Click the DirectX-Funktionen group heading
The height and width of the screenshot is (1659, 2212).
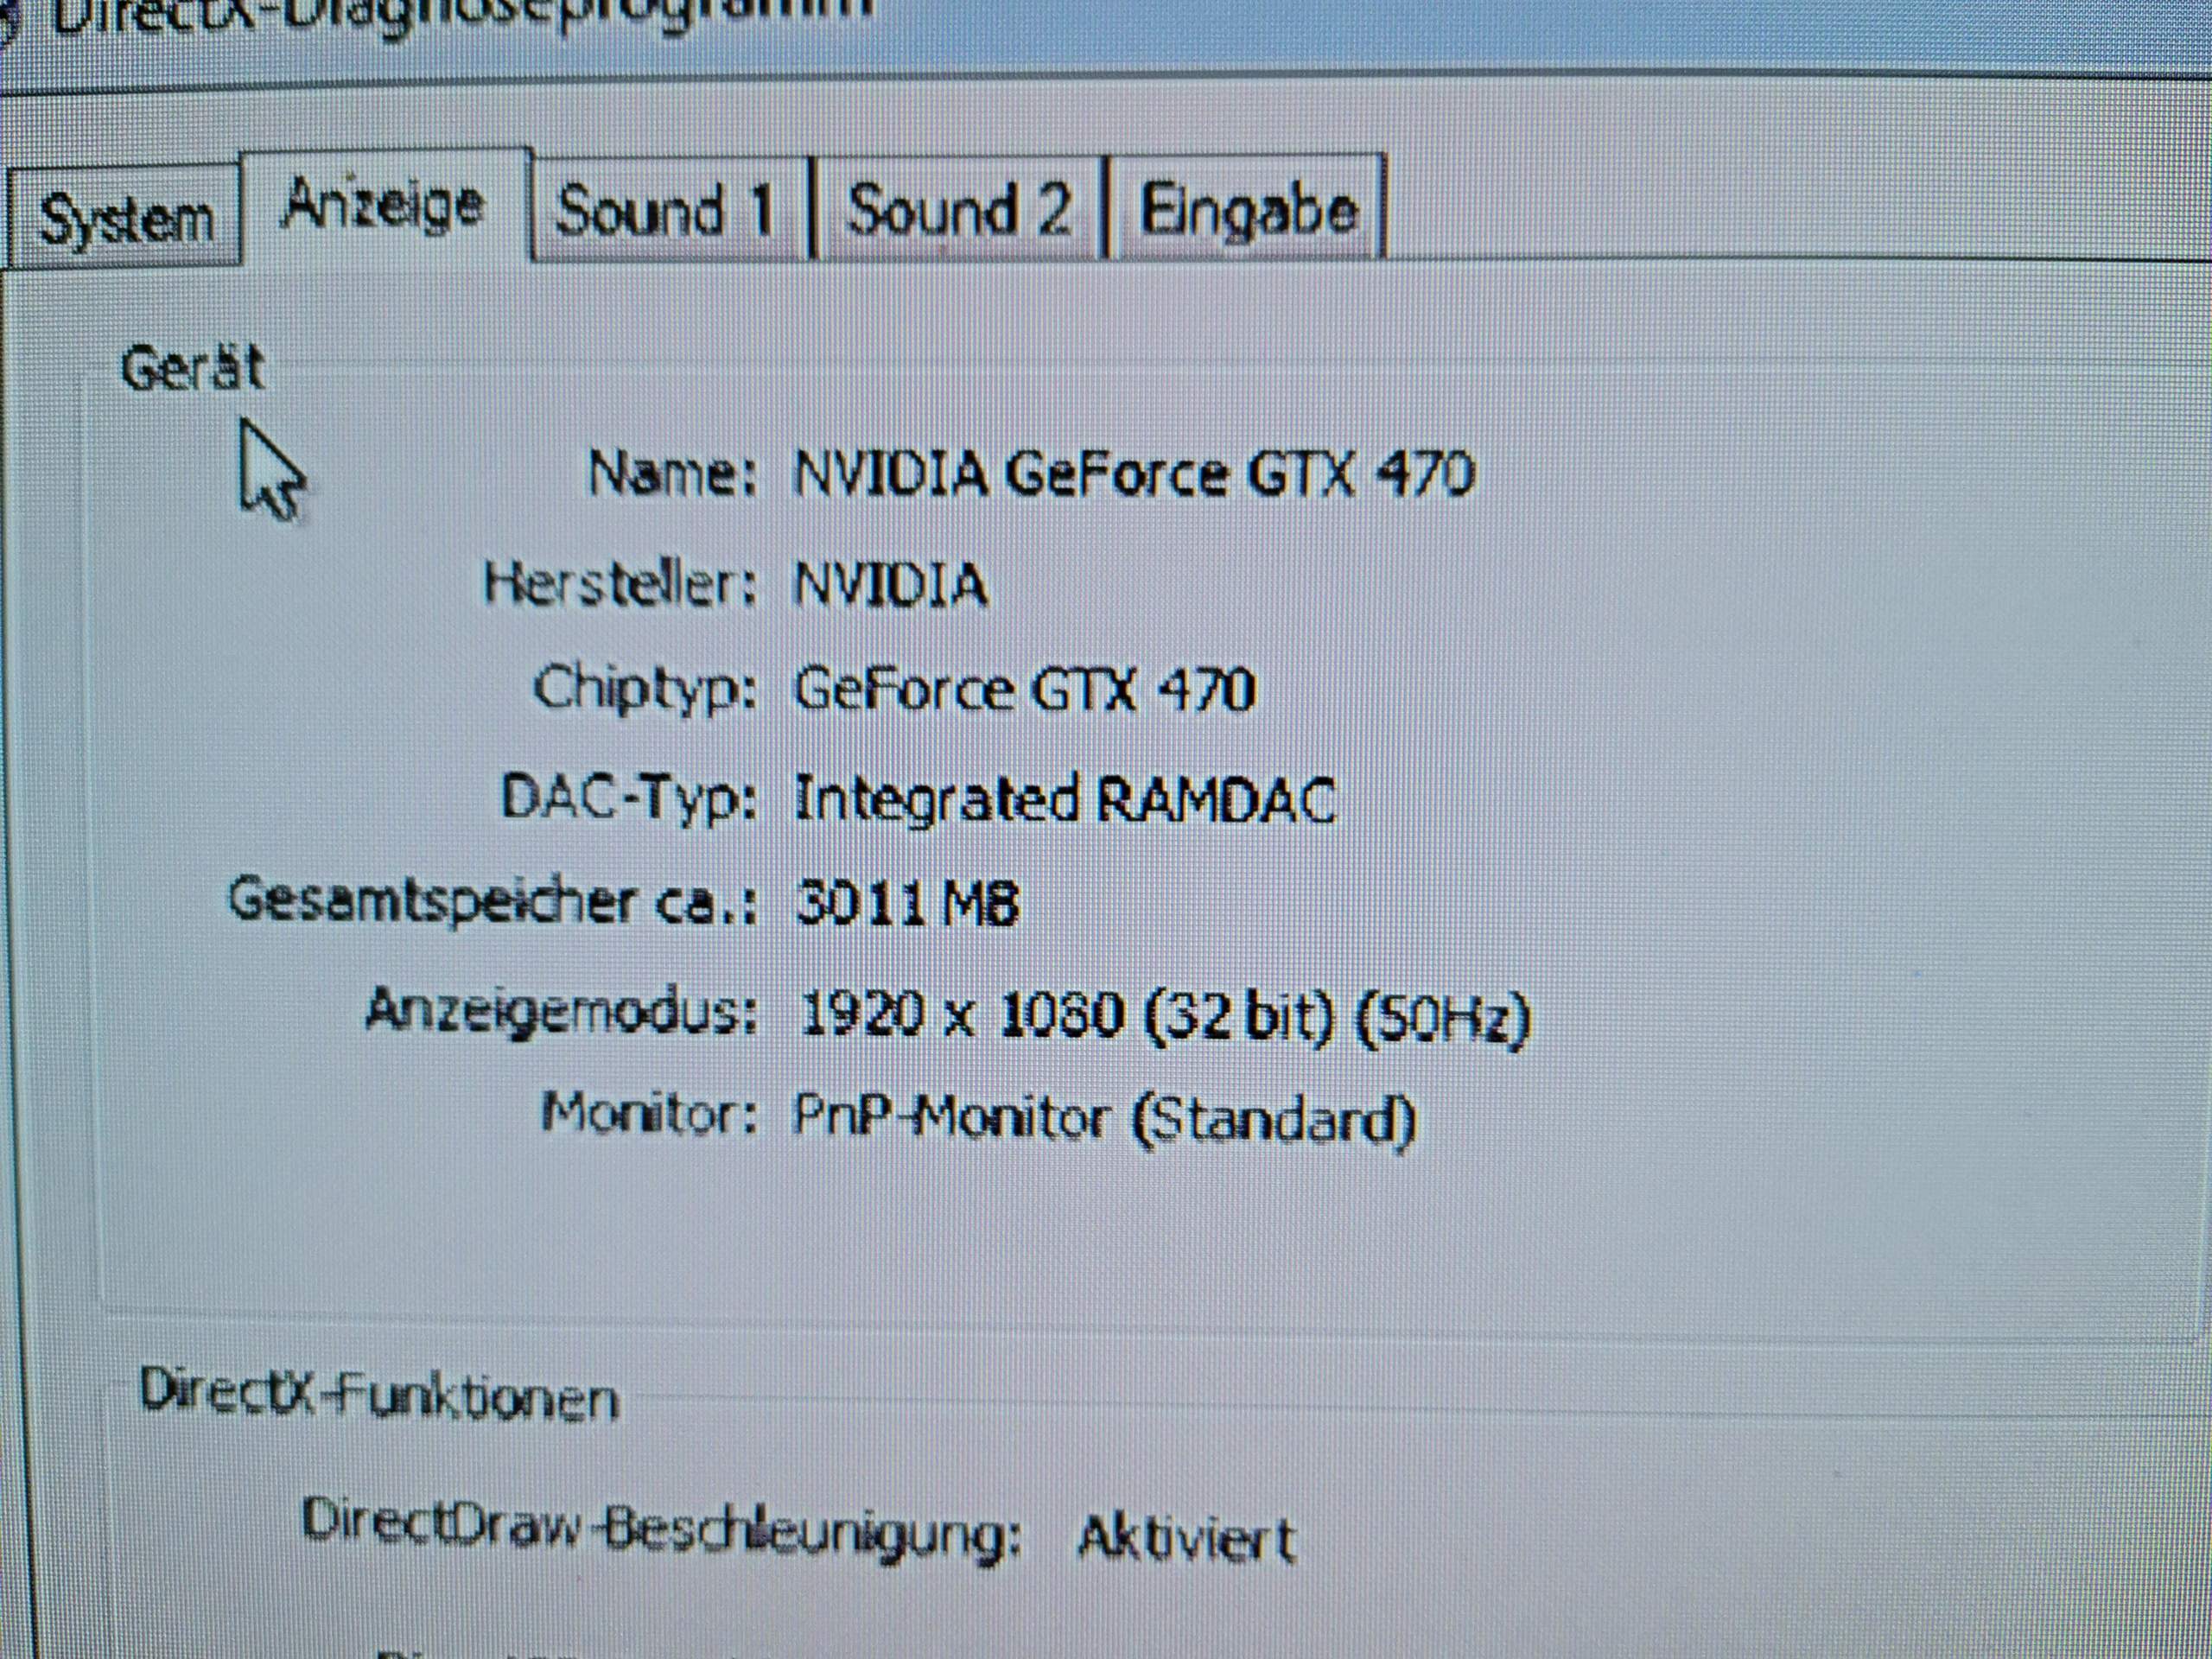379,1395
